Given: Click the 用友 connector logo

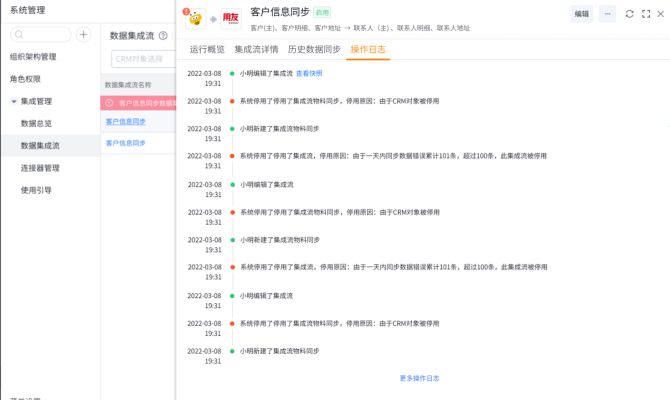Looking at the screenshot, I should click(x=231, y=18).
